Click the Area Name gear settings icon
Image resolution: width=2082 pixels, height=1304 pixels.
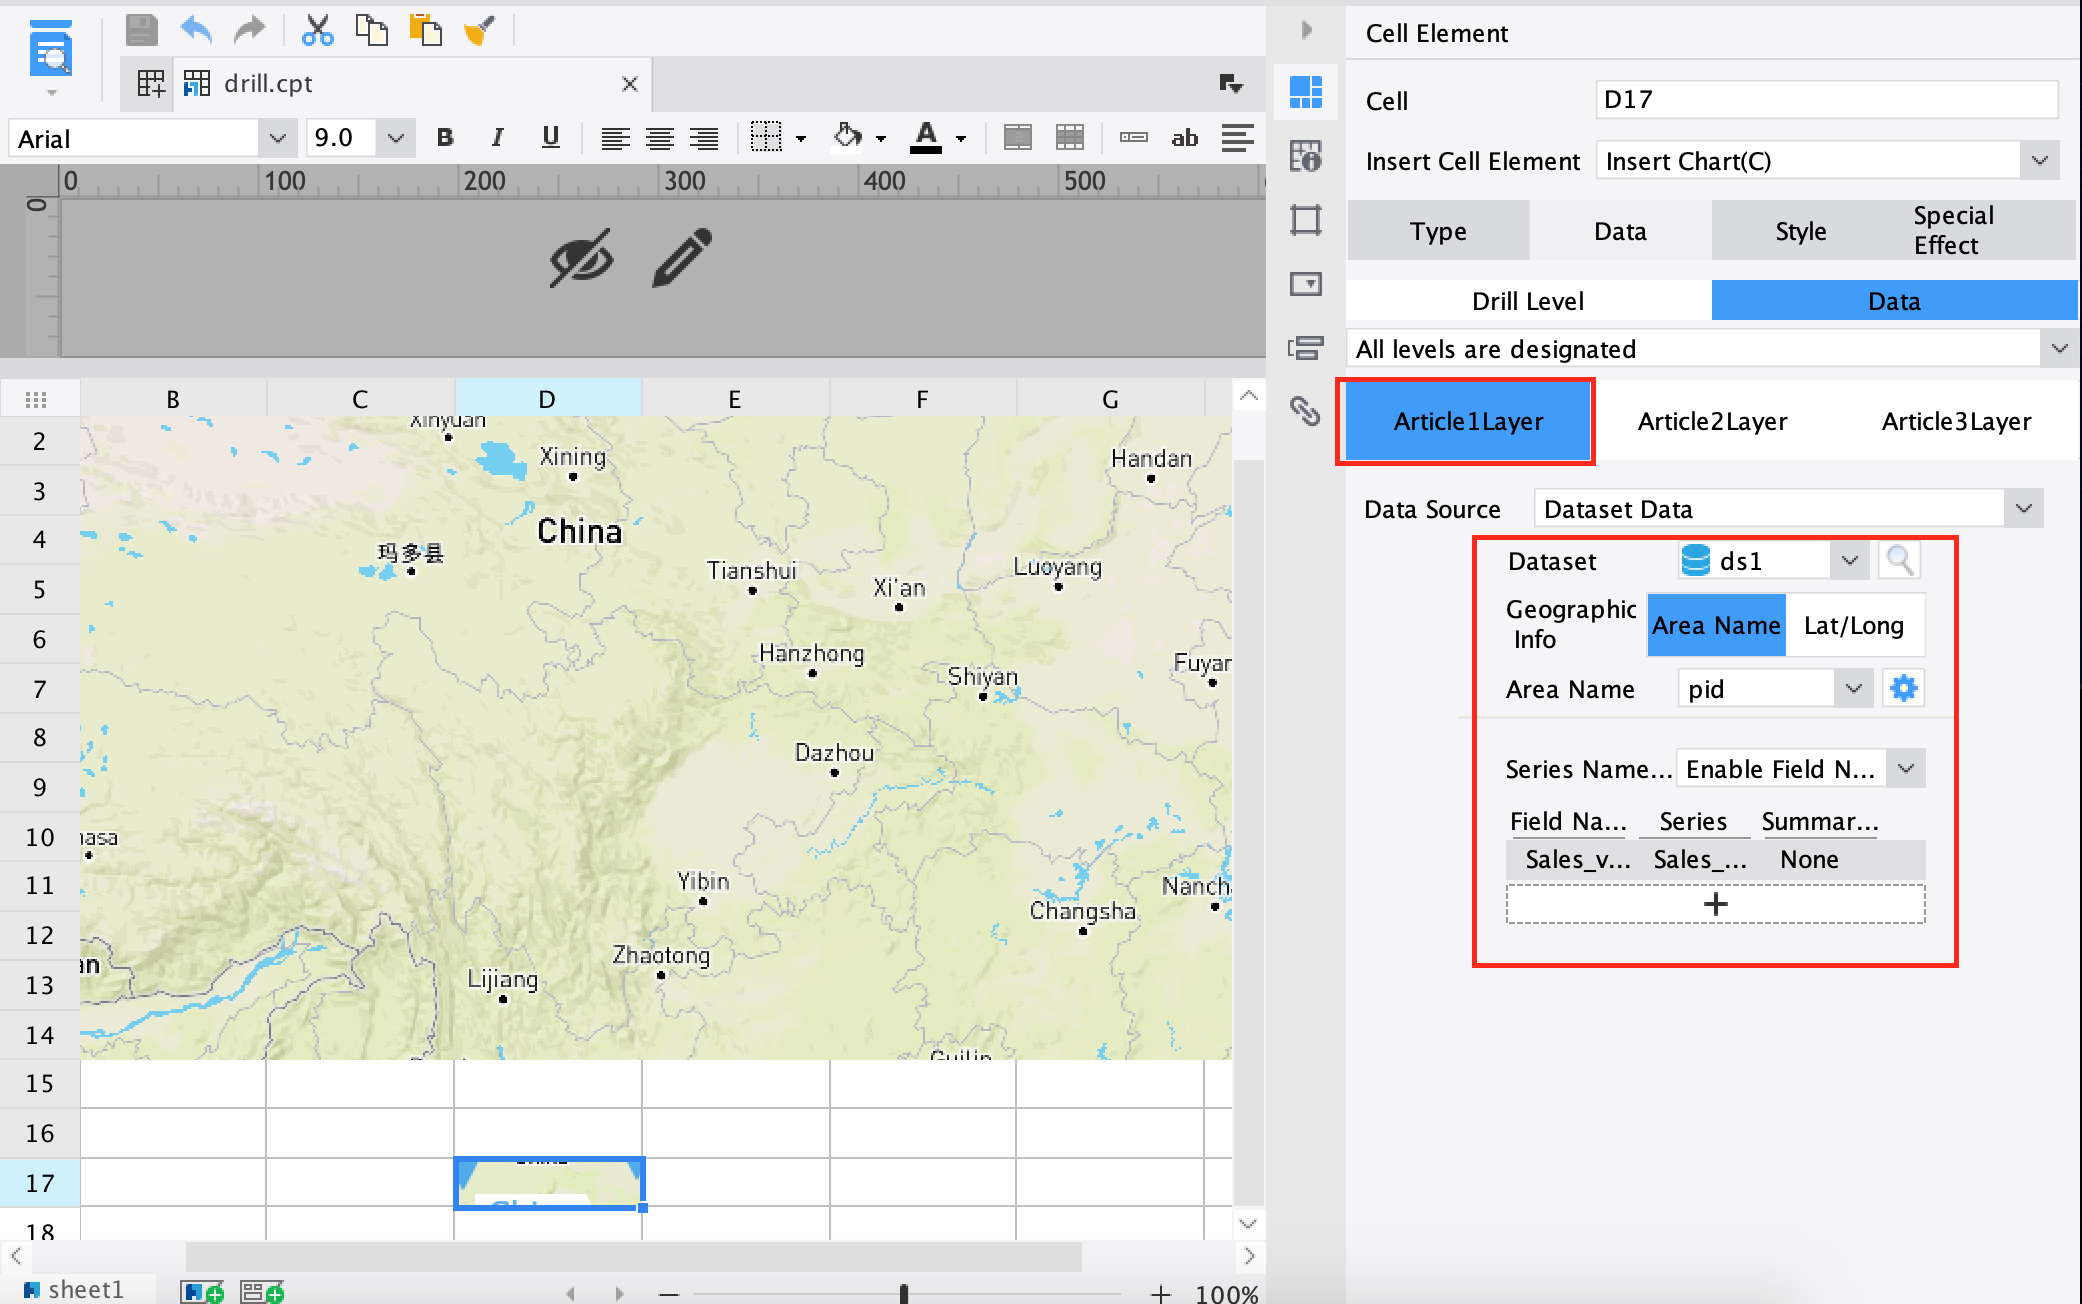[x=1903, y=689]
